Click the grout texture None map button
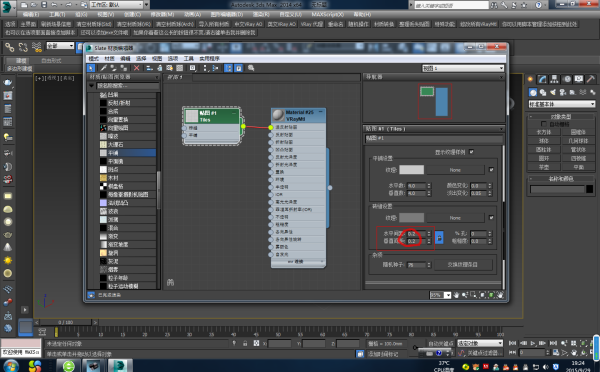Image resolution: width=600 pixels, height=372 pixels. click(x=455, y=217)
